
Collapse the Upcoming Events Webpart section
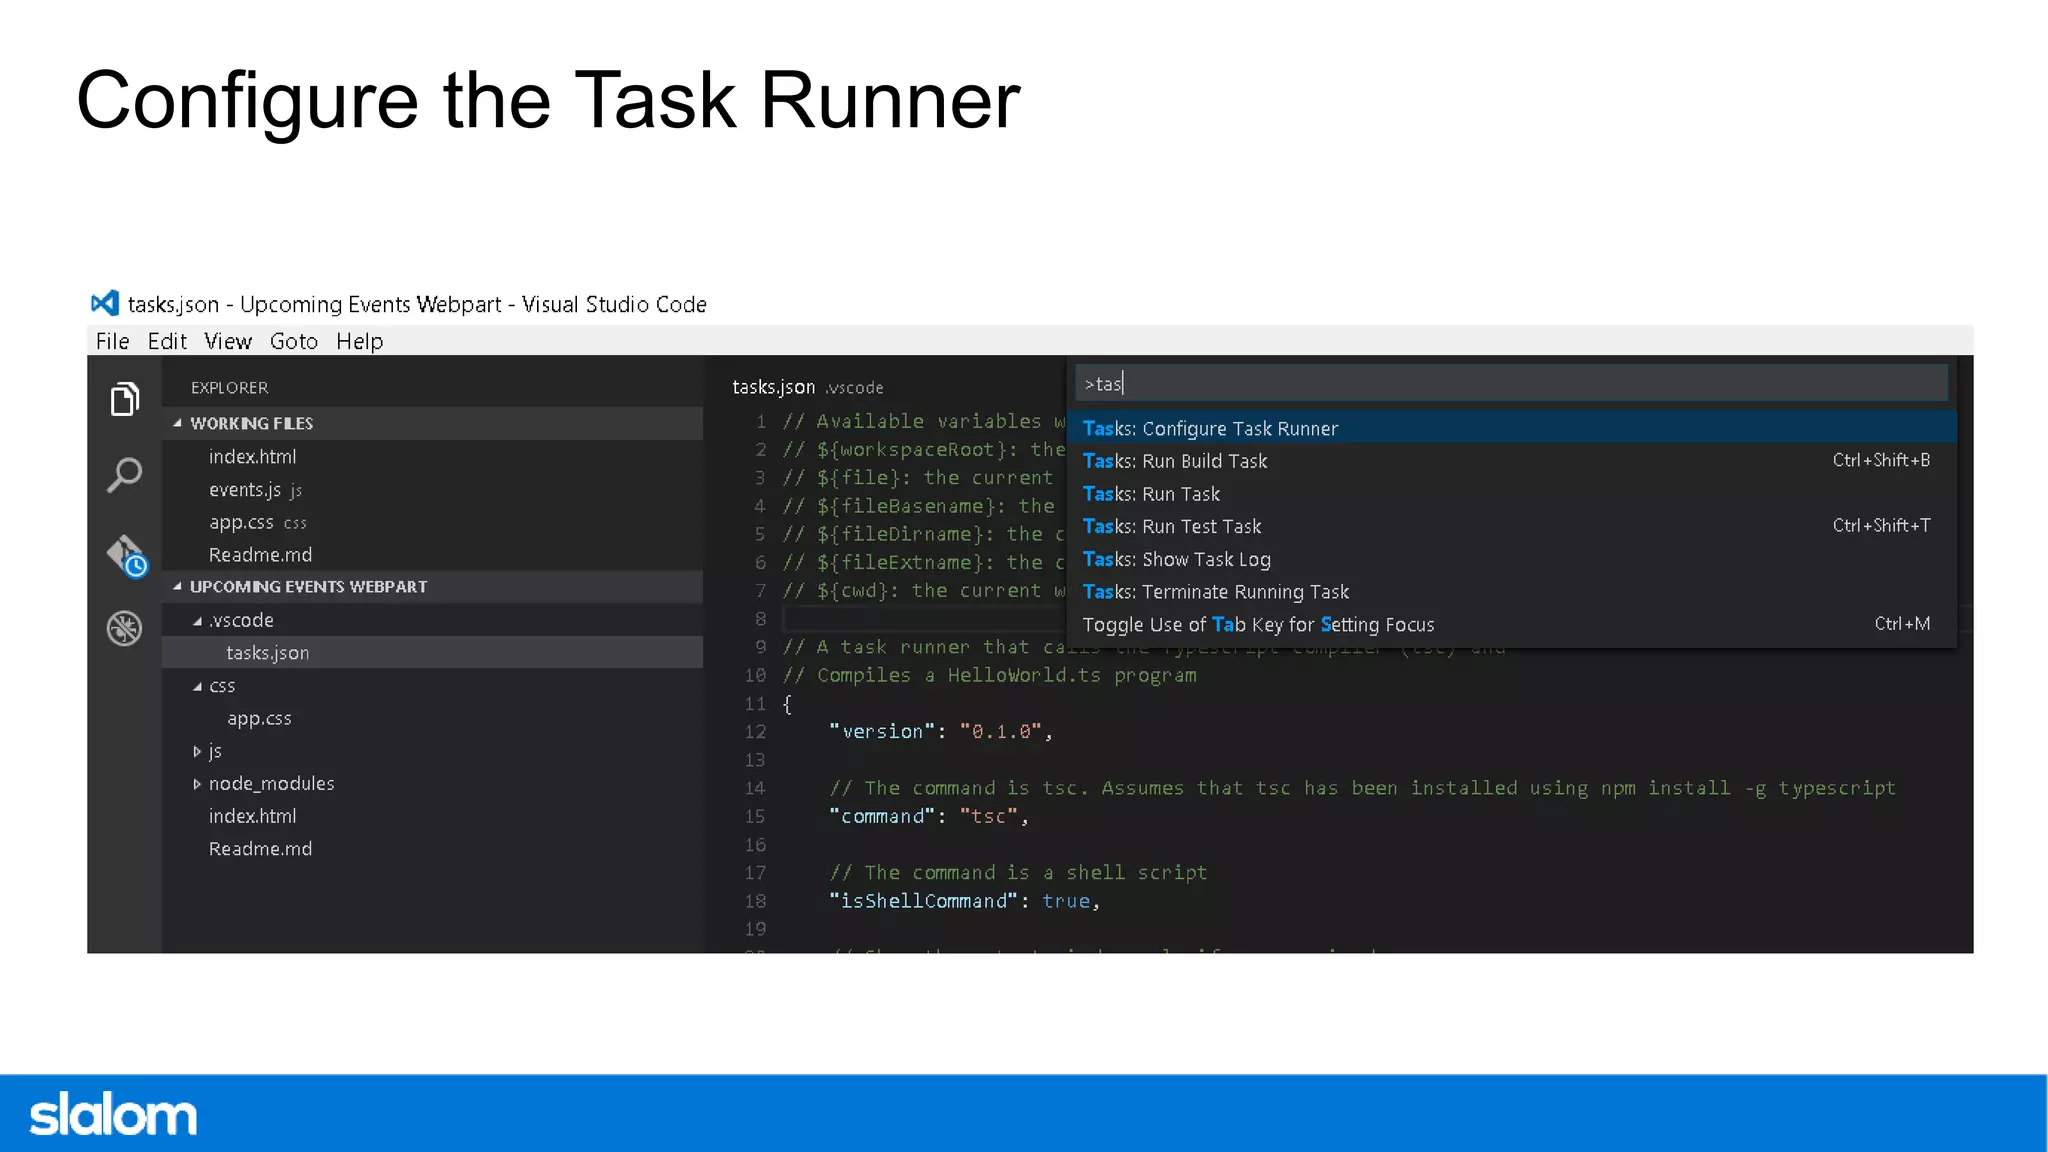178,587
